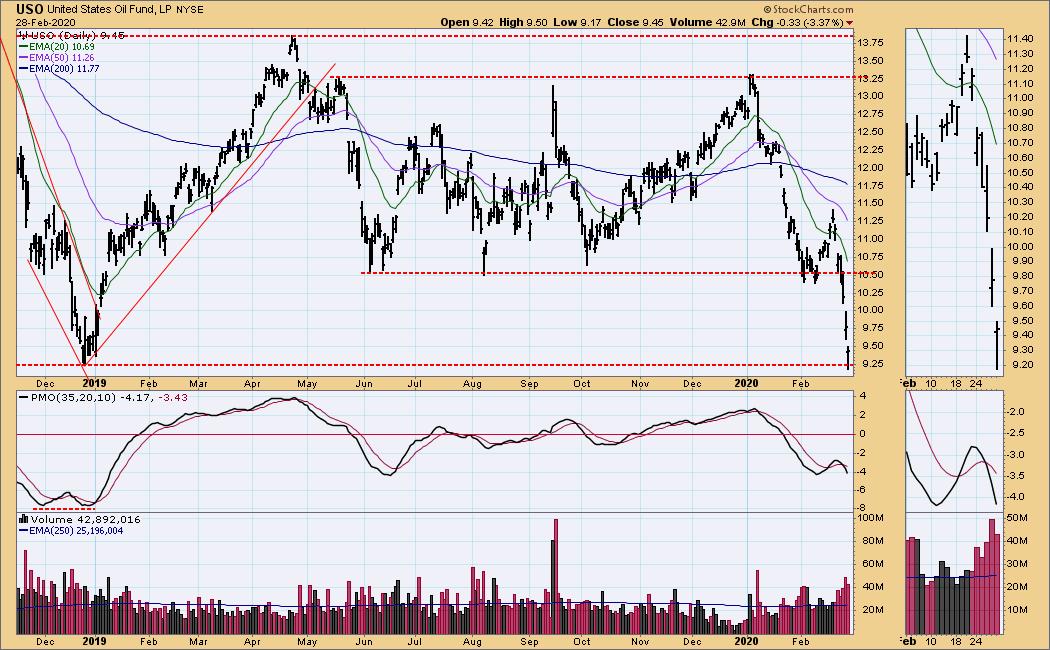Click the EMA(200) 11.77 legend label

[64, 68]
